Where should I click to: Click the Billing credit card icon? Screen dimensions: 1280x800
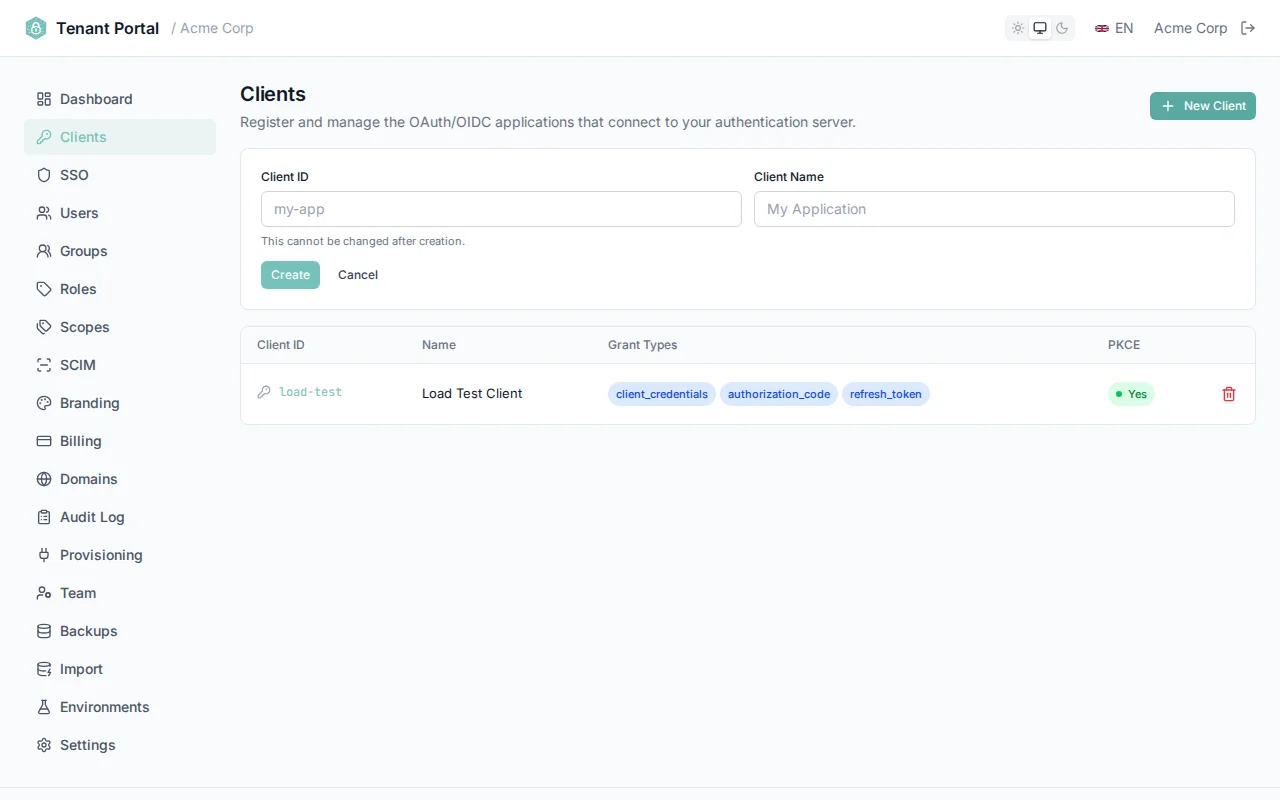pos(44,441)
